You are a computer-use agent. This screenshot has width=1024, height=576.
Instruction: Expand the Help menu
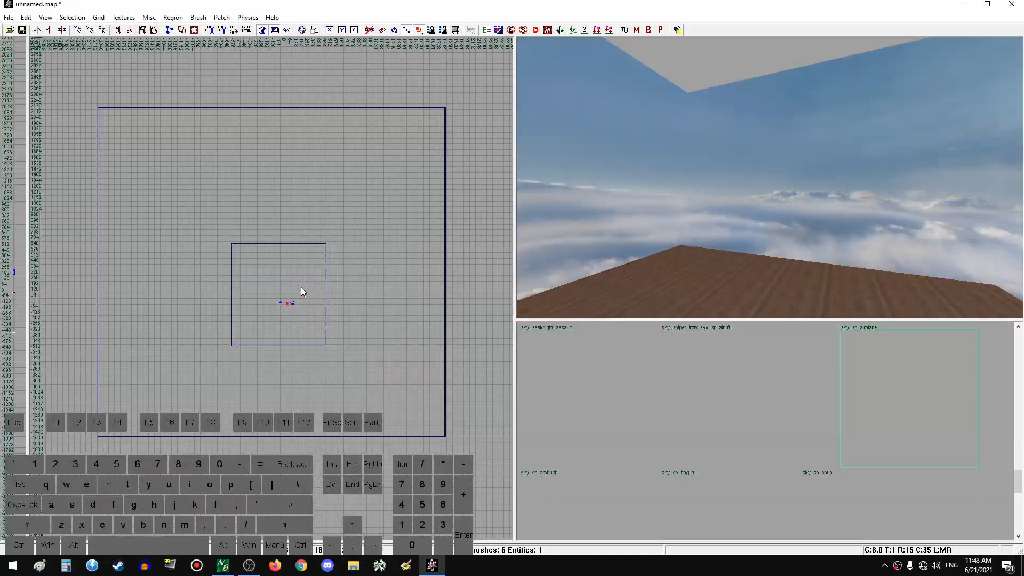(272, 18)
